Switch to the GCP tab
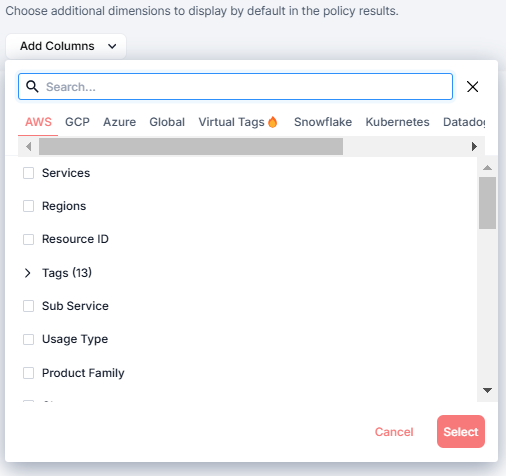The image size is (506, 476). tap(77, 122)
